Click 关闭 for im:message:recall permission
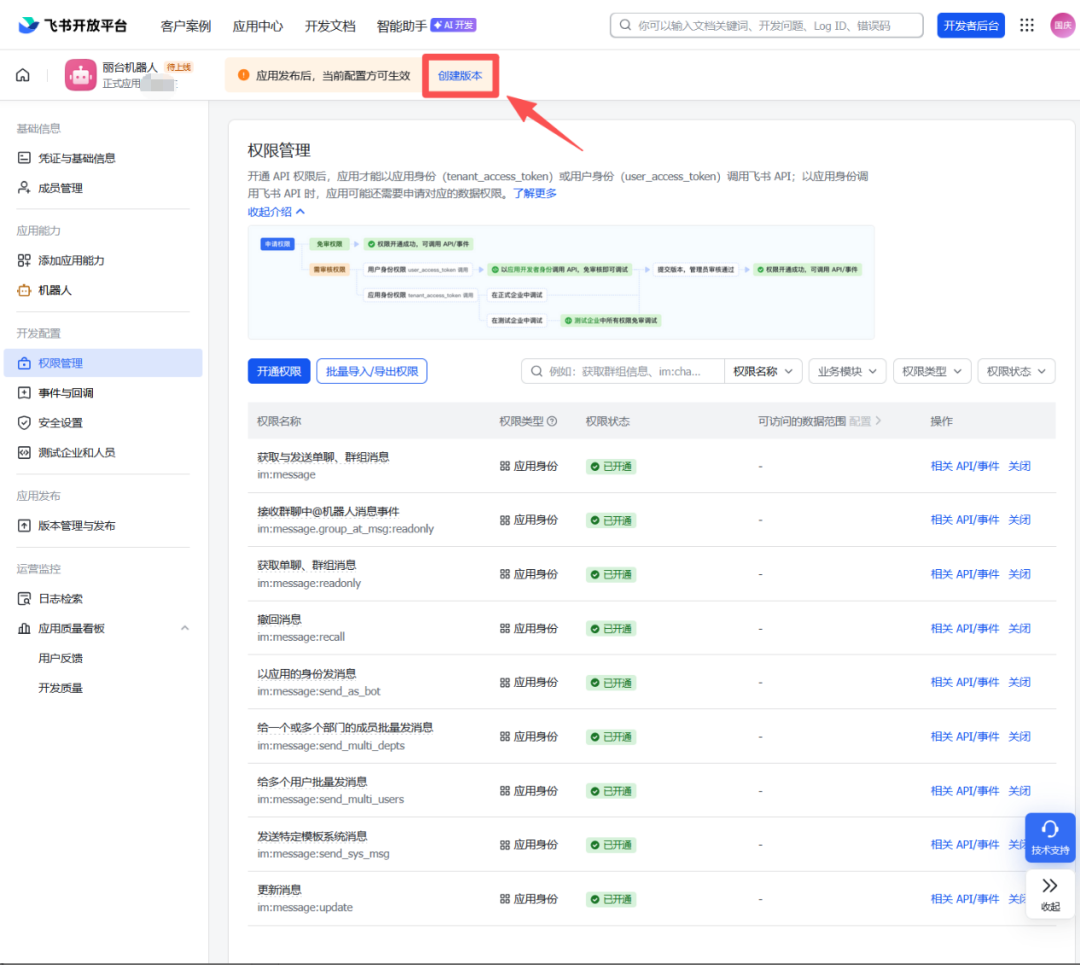Image resolution: width=1080 pixels, height=965 pixels. coord(1019,628)
